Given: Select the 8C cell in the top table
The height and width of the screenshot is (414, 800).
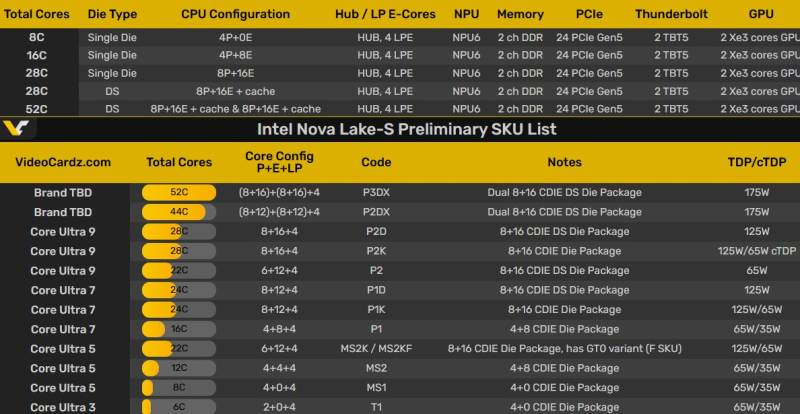Looking at the screenshot, I should tap(37, 37).
